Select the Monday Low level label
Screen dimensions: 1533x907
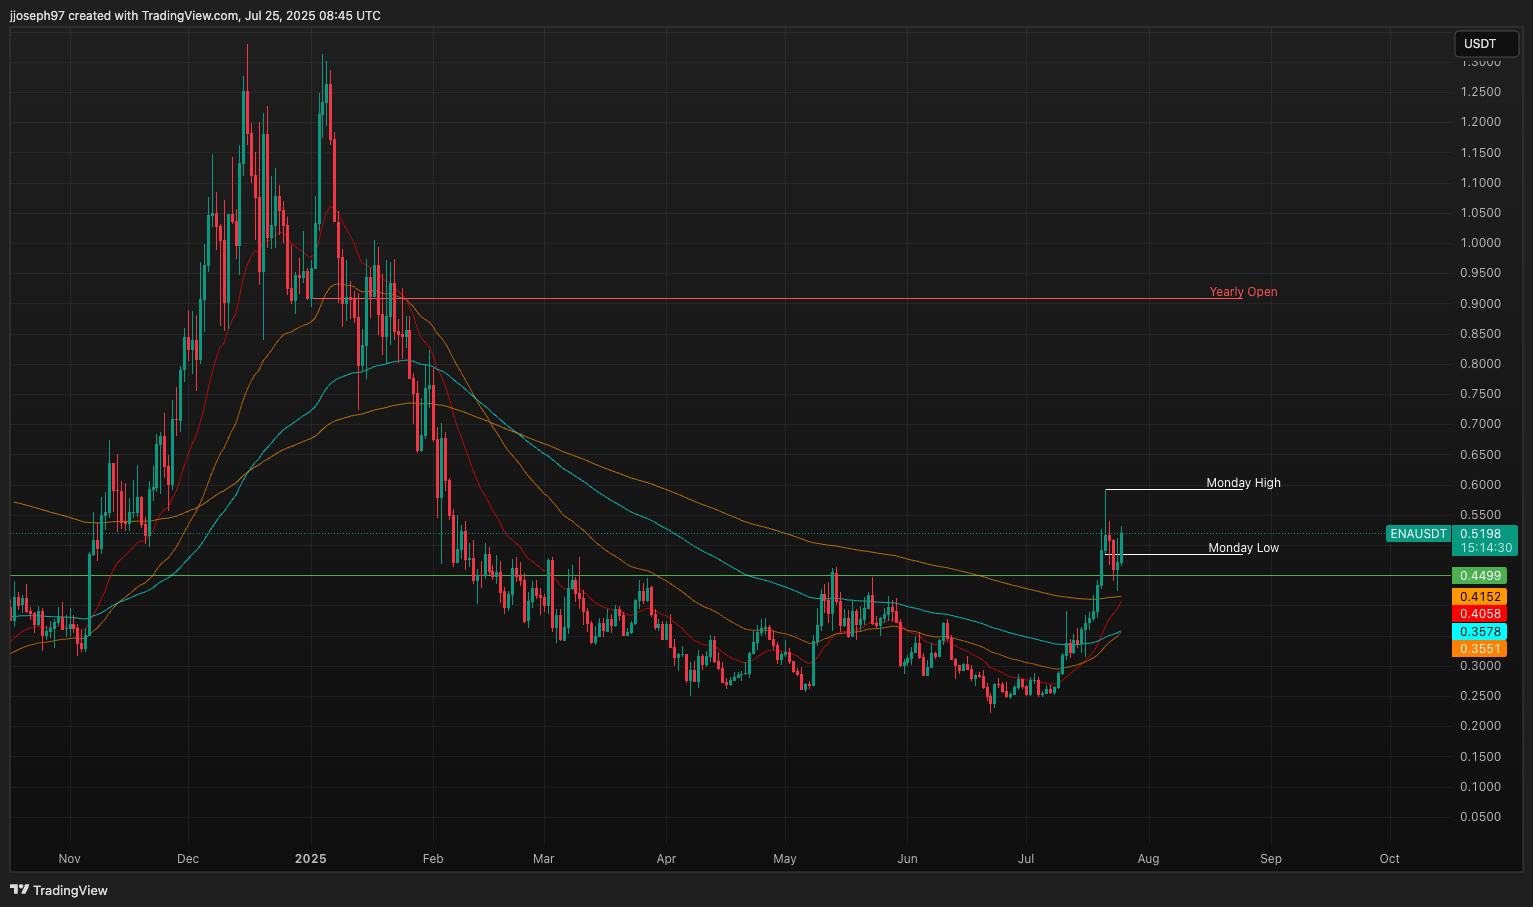coord(1243,548)
